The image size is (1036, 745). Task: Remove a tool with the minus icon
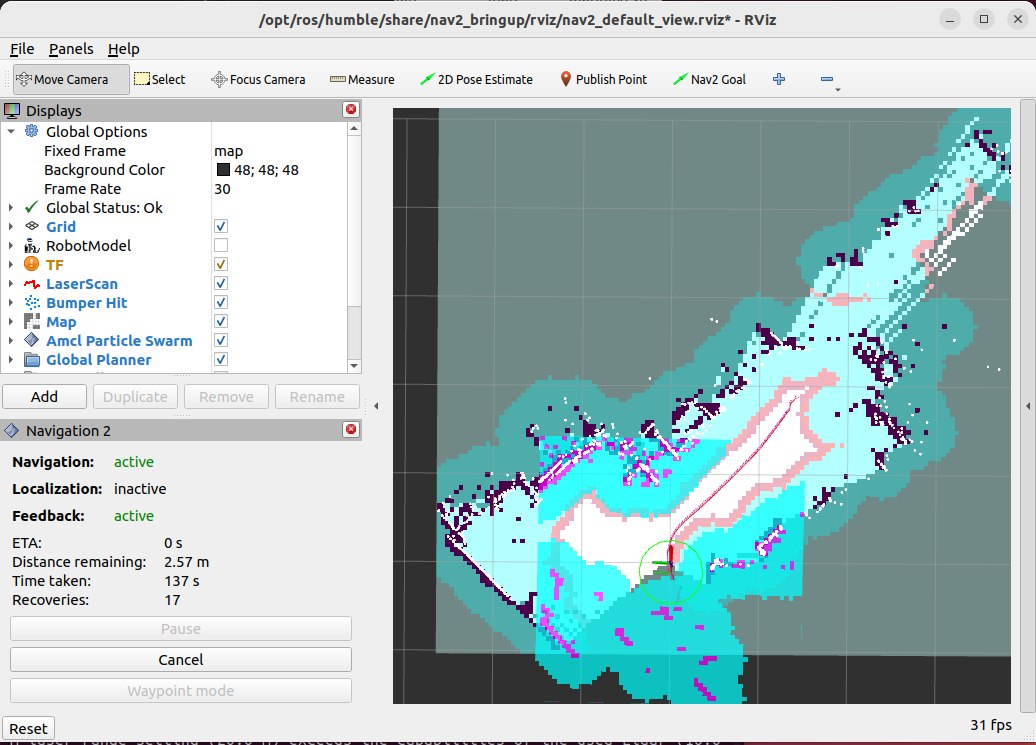[827, 79]
